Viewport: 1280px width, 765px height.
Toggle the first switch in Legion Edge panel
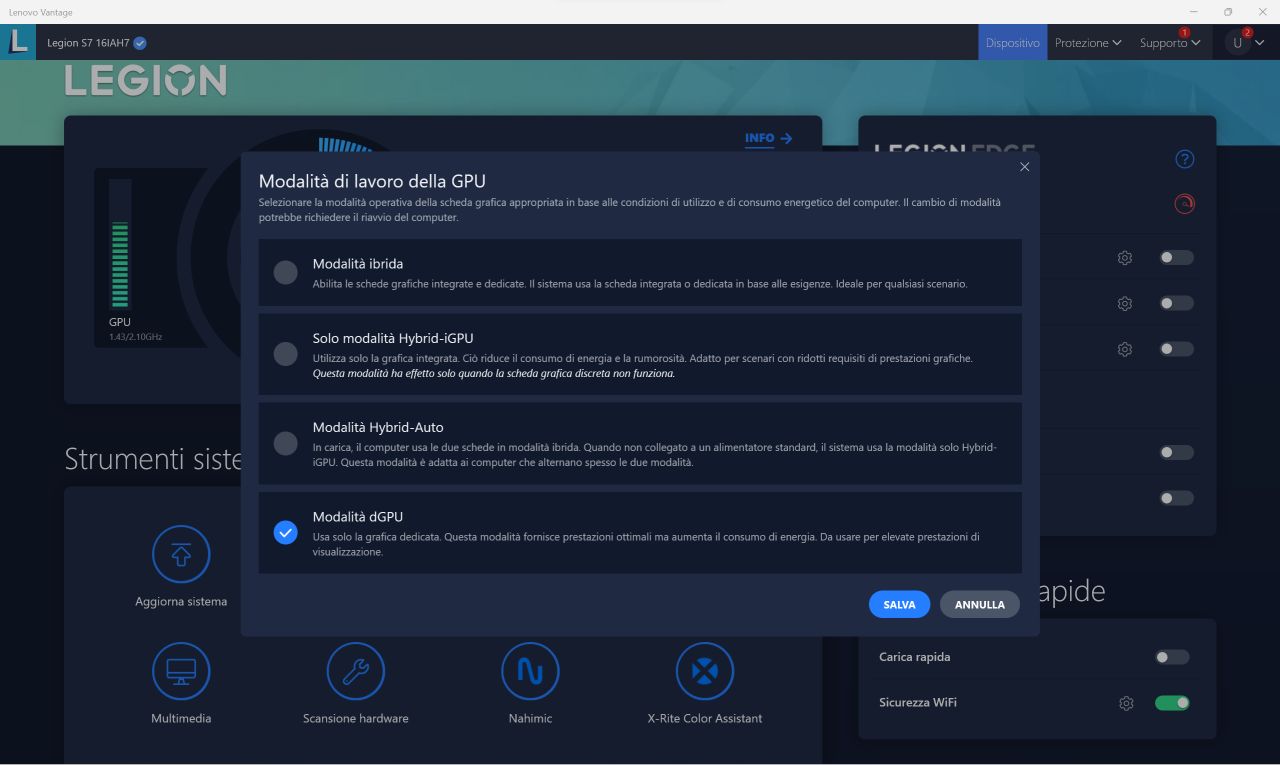(x=1176, y=258)
